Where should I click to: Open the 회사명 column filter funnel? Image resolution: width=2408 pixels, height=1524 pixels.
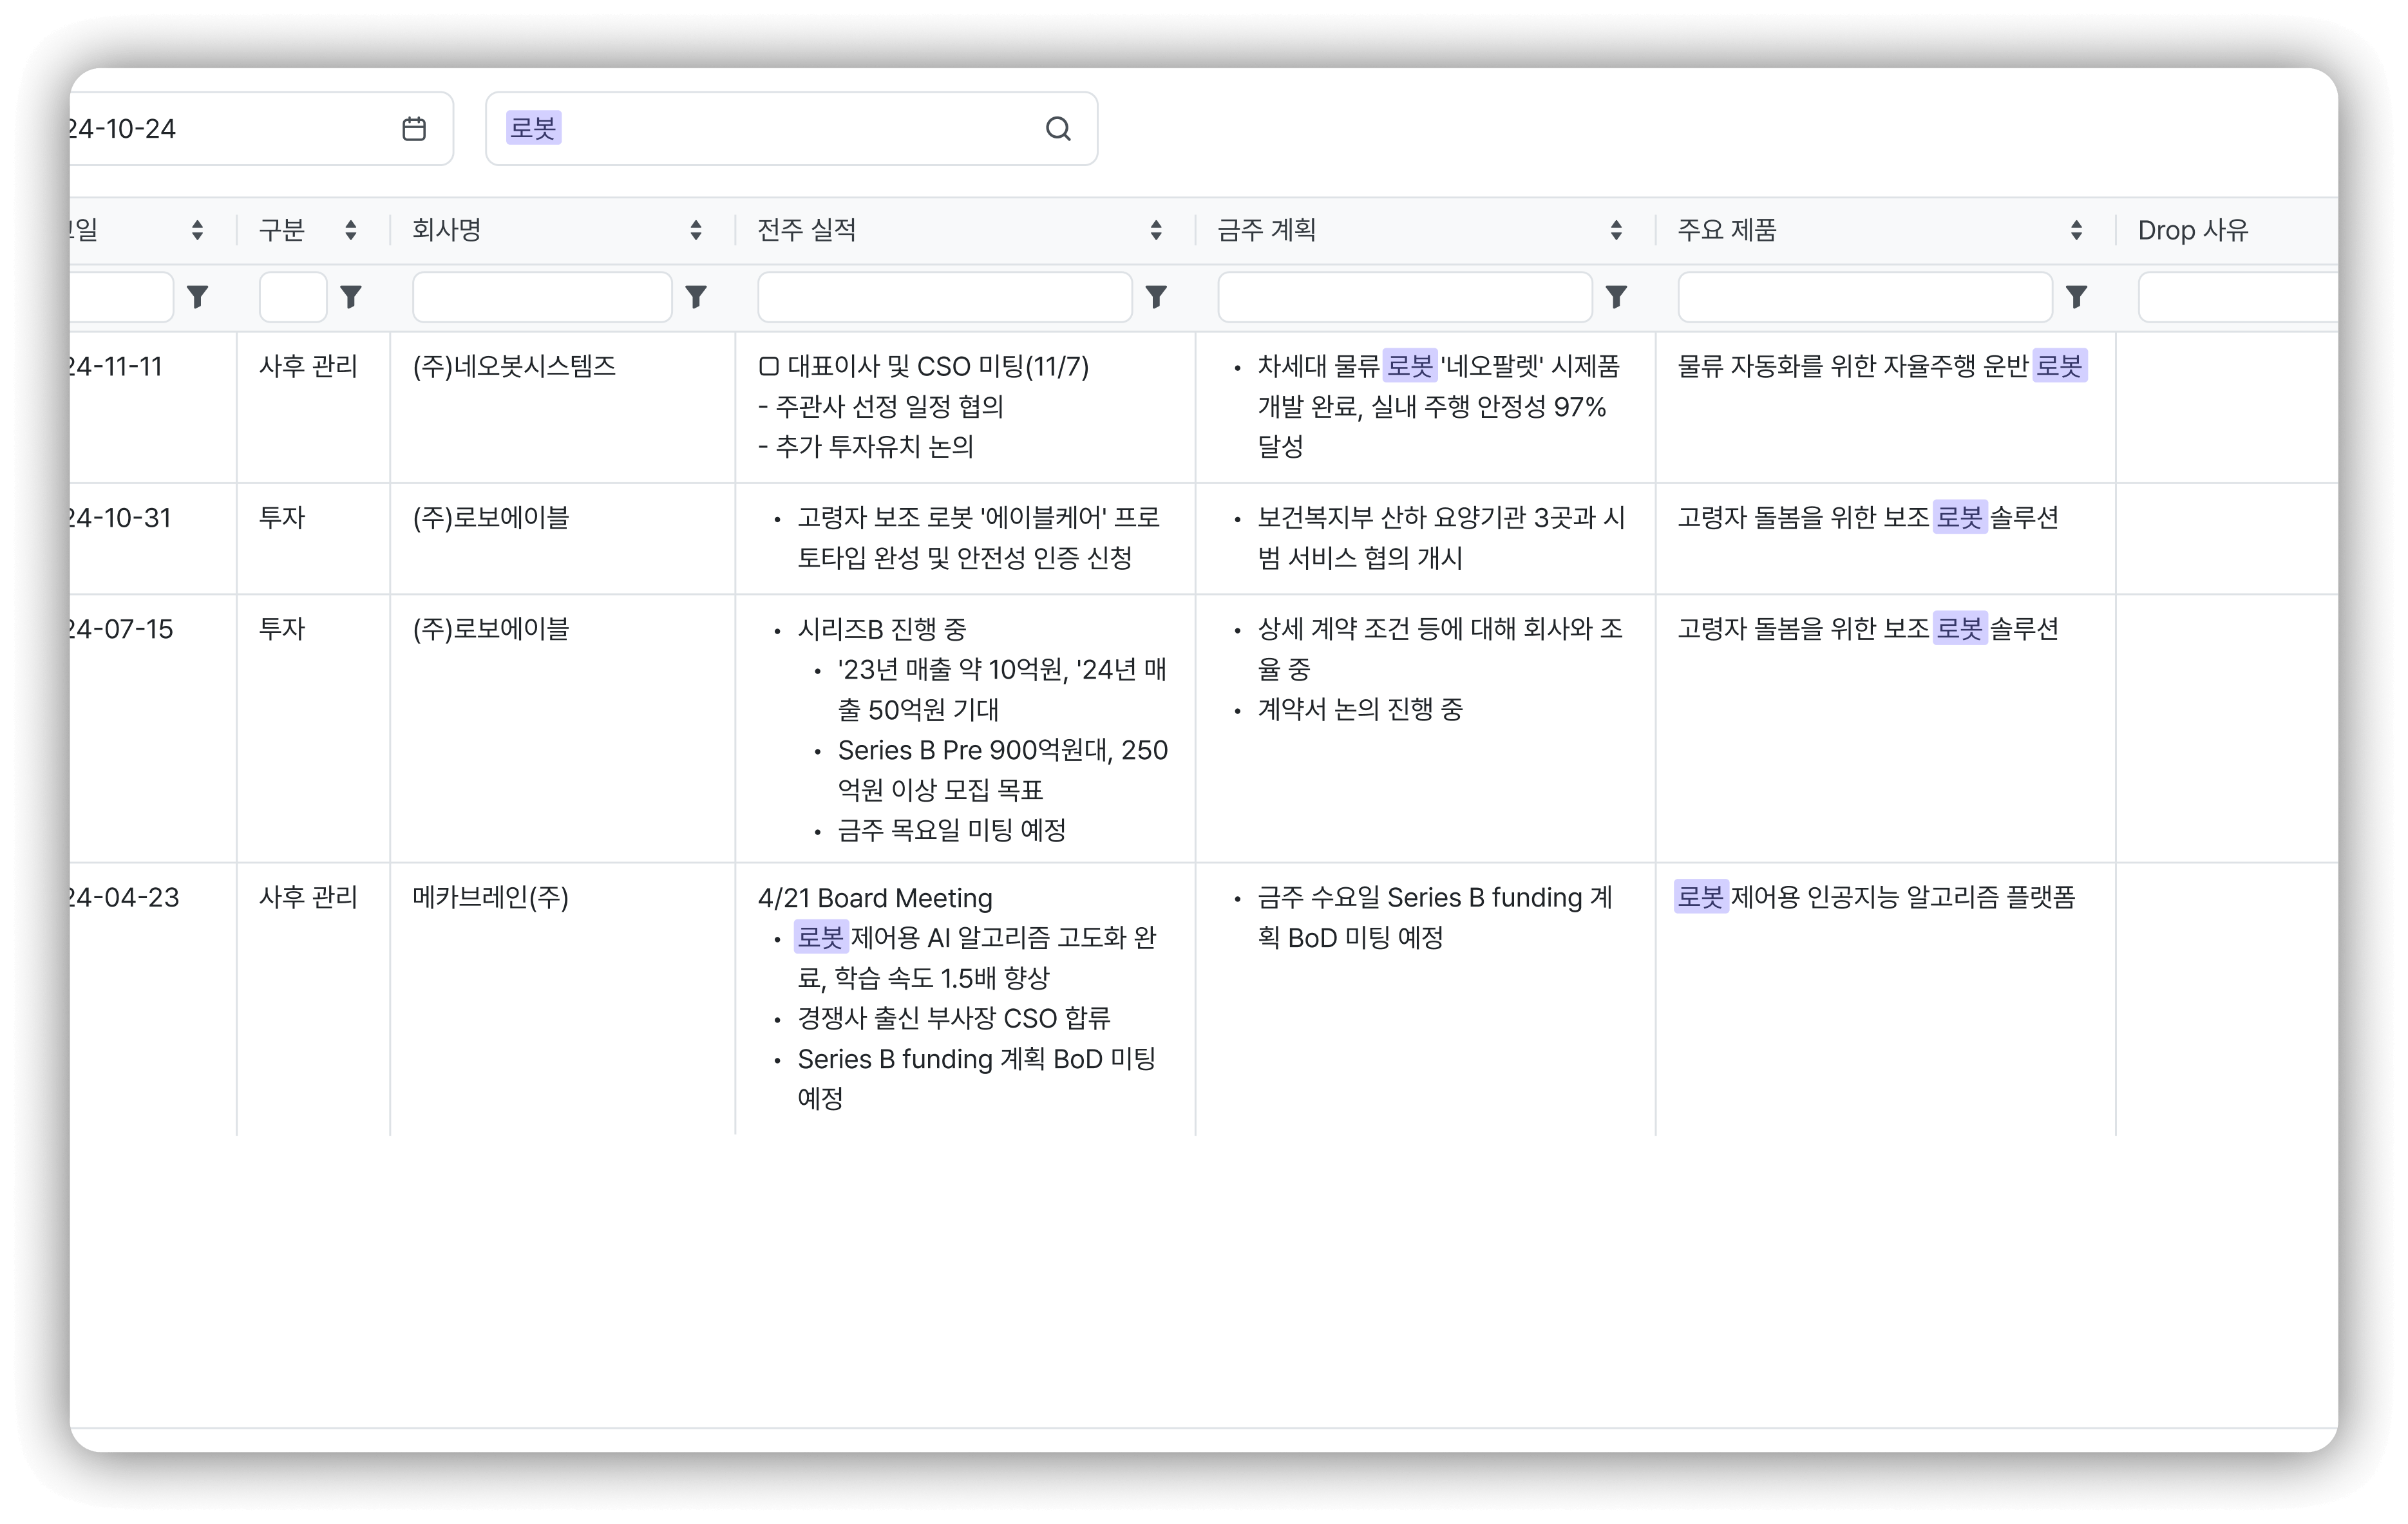[696, 297]
